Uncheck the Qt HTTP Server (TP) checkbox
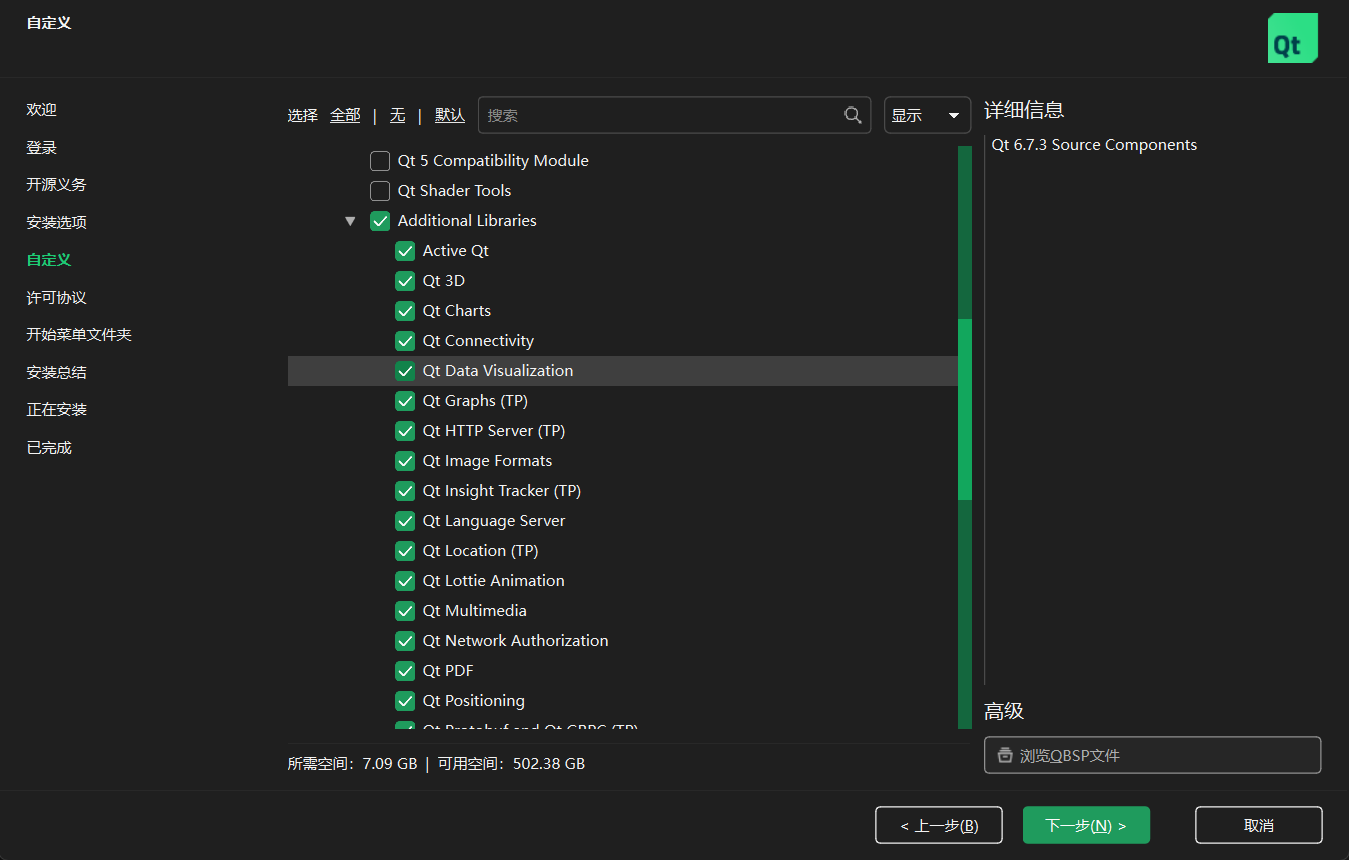The image size is (1349, 860). (x=405, y=431)
